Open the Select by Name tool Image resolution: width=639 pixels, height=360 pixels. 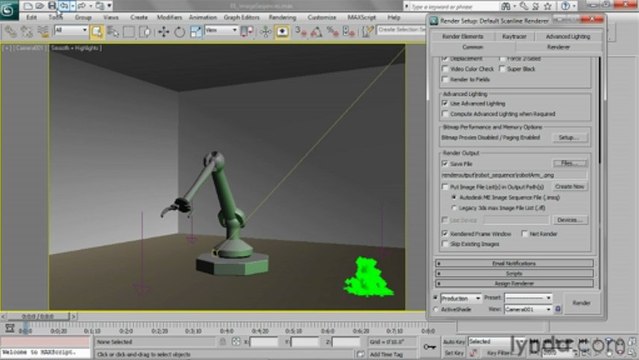pos(113,32)
